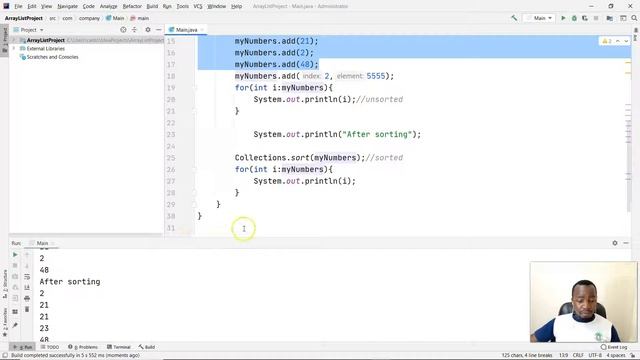Open the Refactor menu
Screen dimensions: 640x360
pyautogui.click(x=132, y=6)
